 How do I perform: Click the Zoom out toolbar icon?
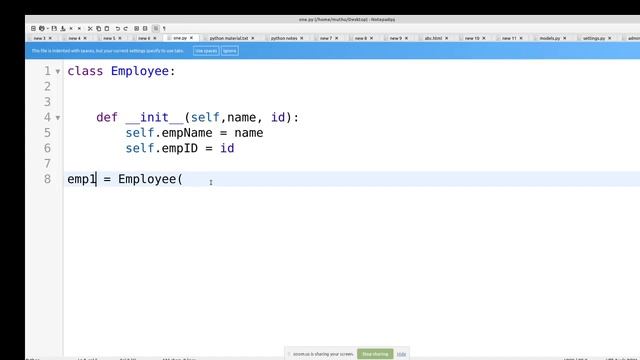pos(145,29)
